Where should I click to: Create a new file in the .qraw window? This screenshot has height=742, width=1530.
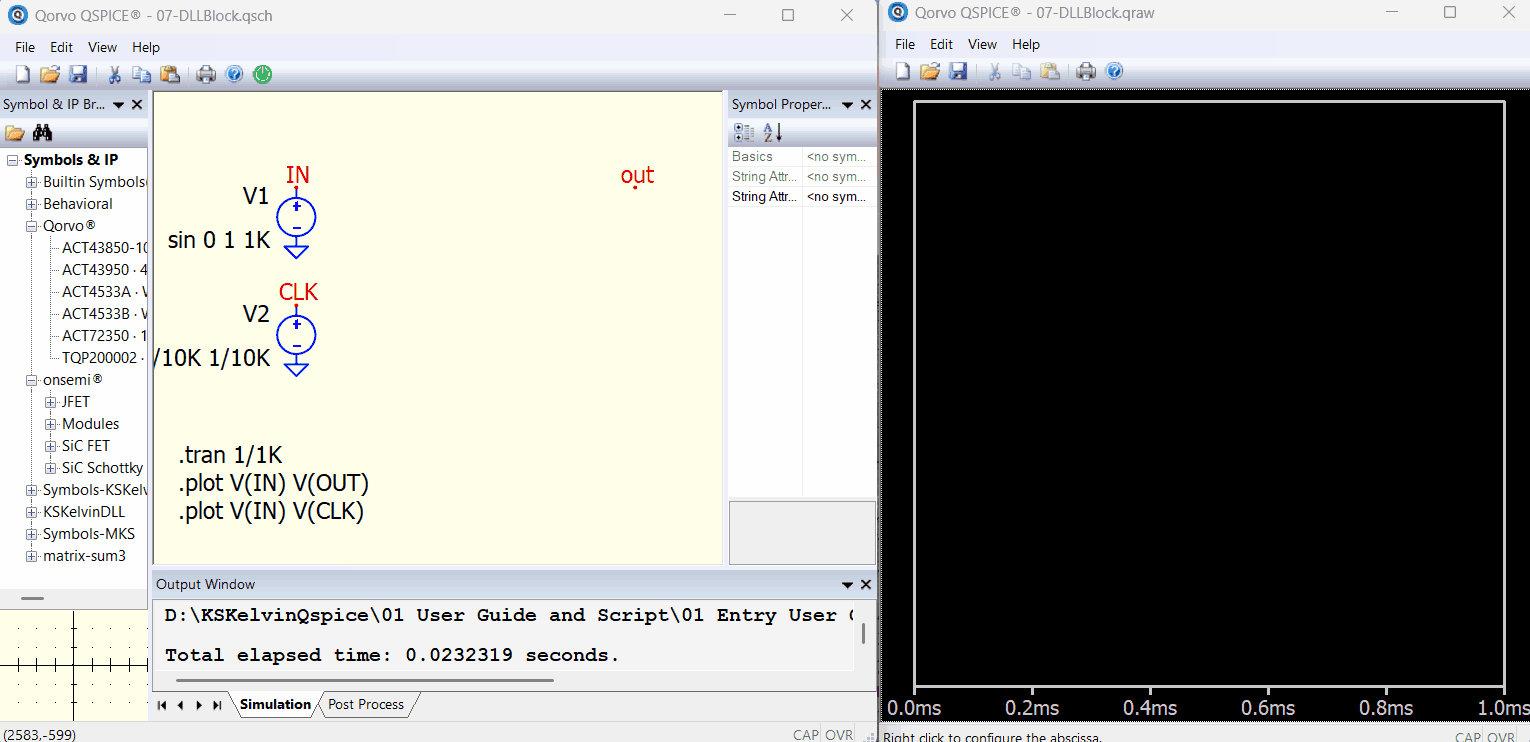coord(902,71)
